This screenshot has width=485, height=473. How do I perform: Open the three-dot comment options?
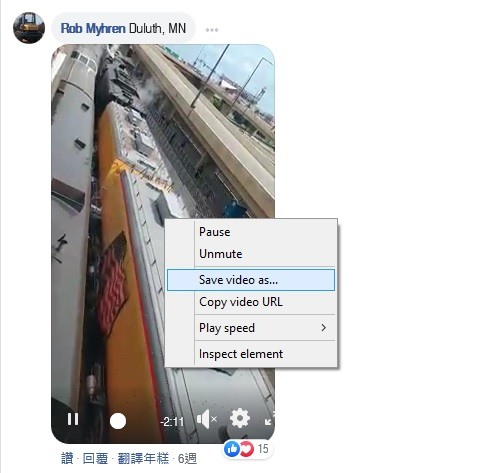[212, 30]
